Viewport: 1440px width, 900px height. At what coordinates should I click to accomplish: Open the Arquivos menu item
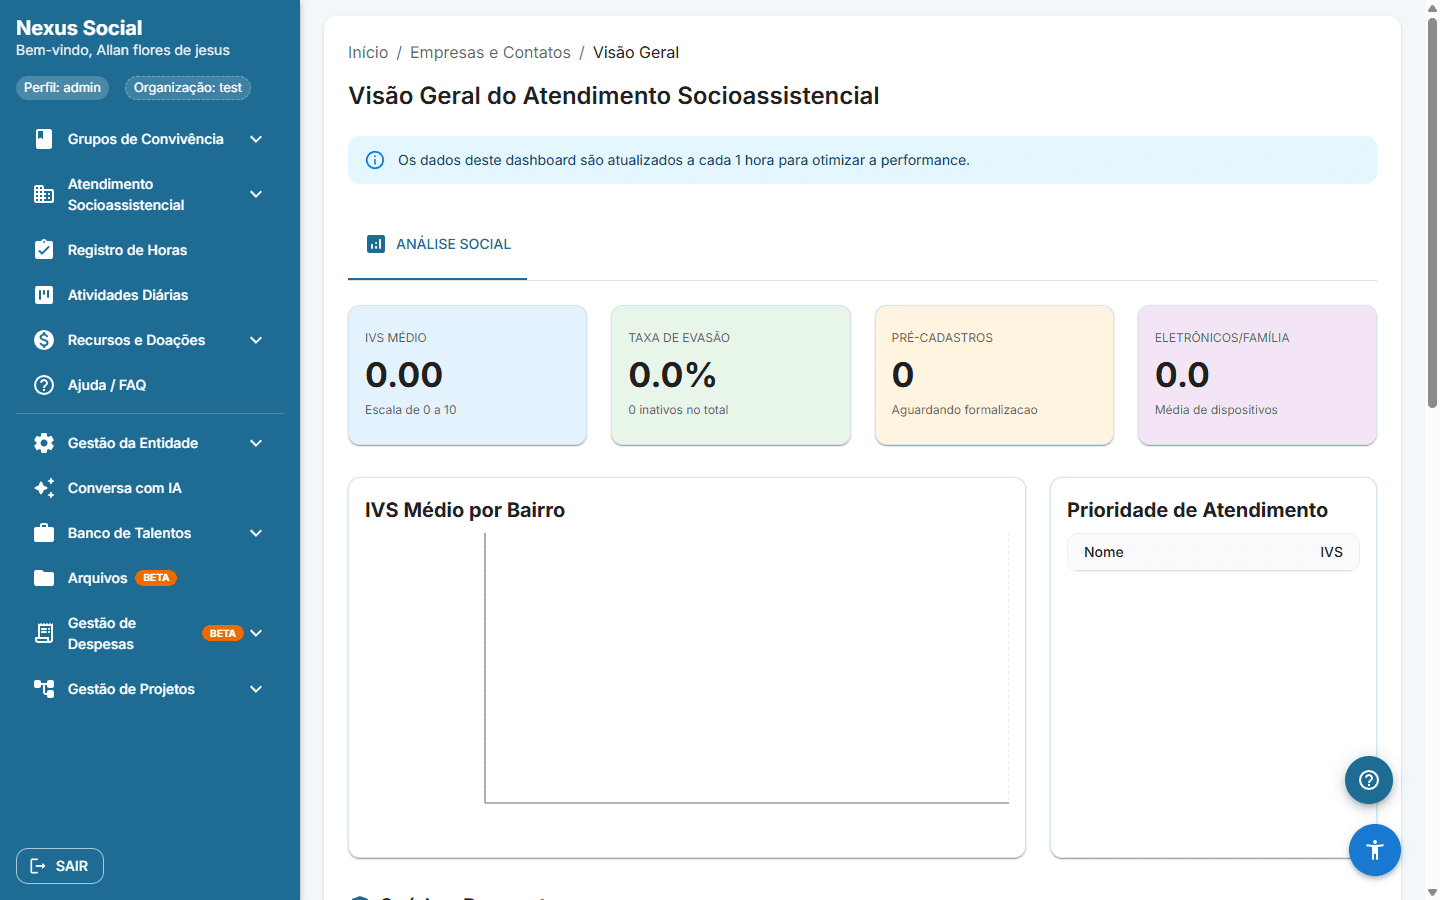[150, 578]
